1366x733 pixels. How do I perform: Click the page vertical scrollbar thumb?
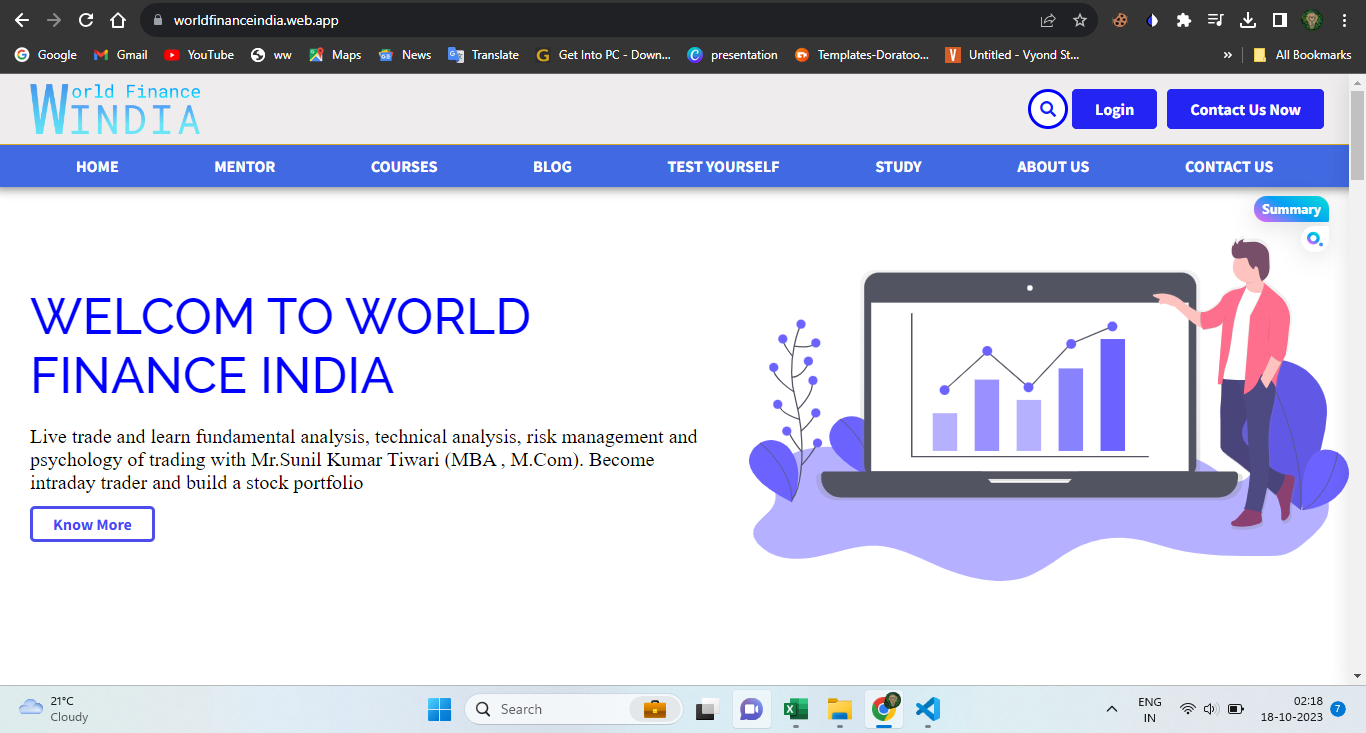[x=1357, y=135]
